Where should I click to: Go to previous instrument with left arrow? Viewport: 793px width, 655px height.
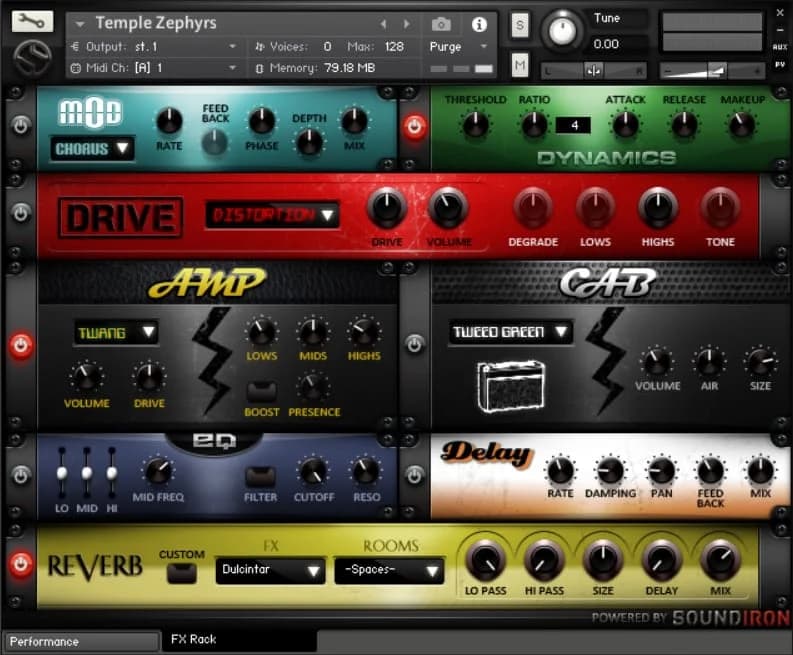pos(383,24)
